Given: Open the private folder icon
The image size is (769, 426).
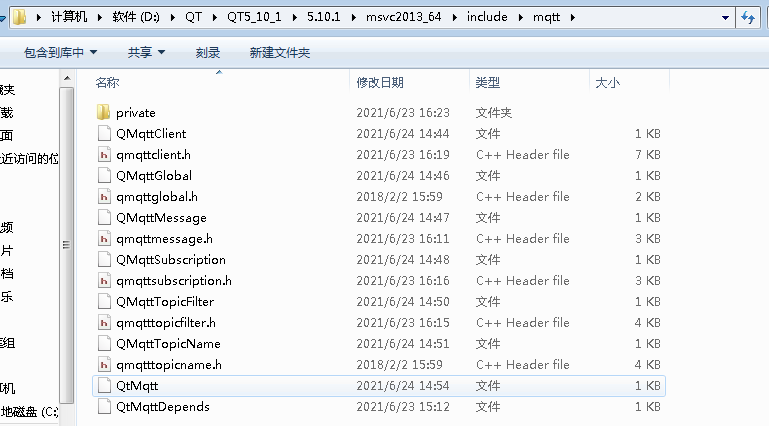Looking at the screenshot, I should tap(103, 112).
